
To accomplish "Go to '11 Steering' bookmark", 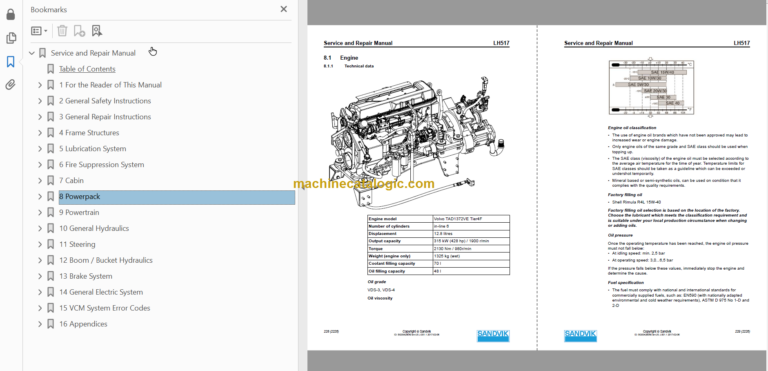I will [x=77, y=244].
